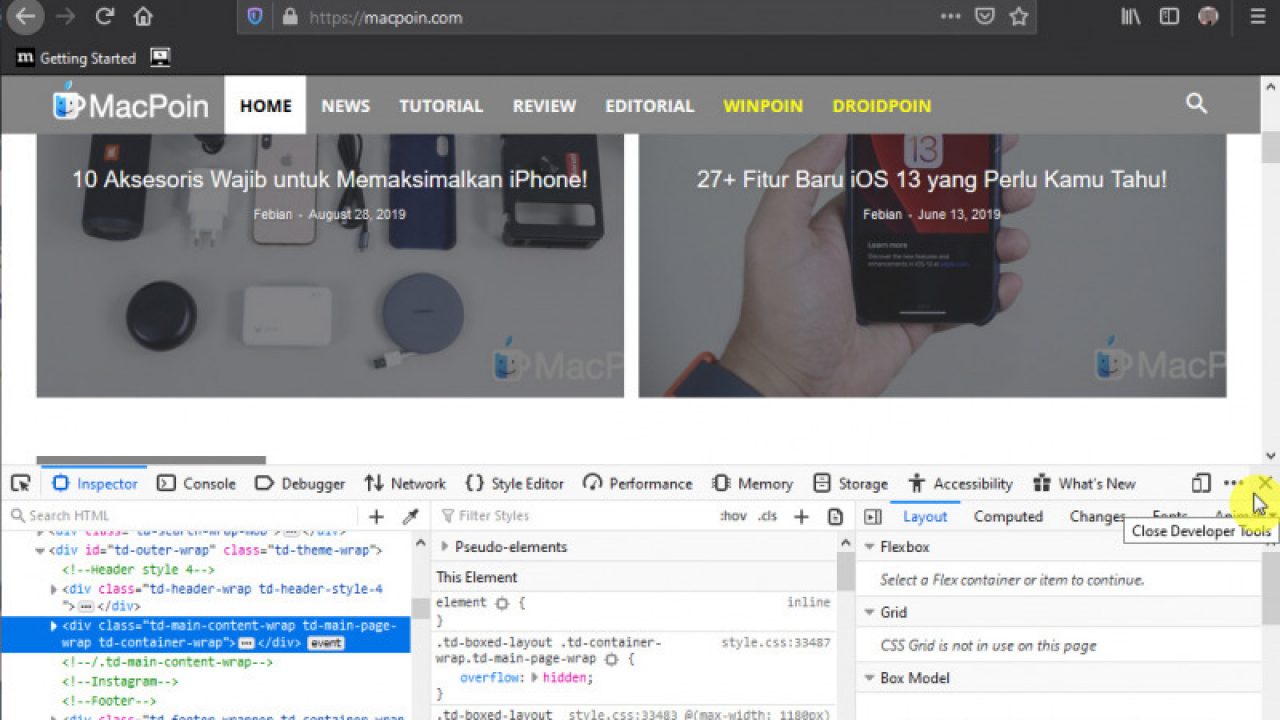This screenshot has height=720, width=1280.
Task: Switch to the Style Editor tab
Action: coord(515,483)
